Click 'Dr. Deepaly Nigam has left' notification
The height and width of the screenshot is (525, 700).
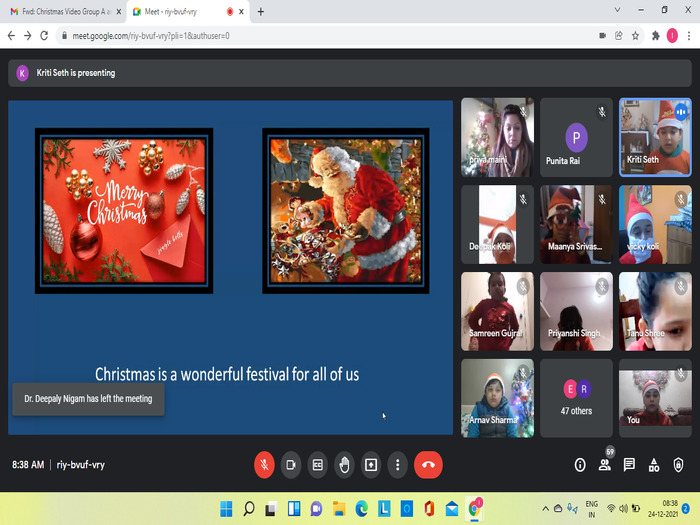(x=88, y=399)
